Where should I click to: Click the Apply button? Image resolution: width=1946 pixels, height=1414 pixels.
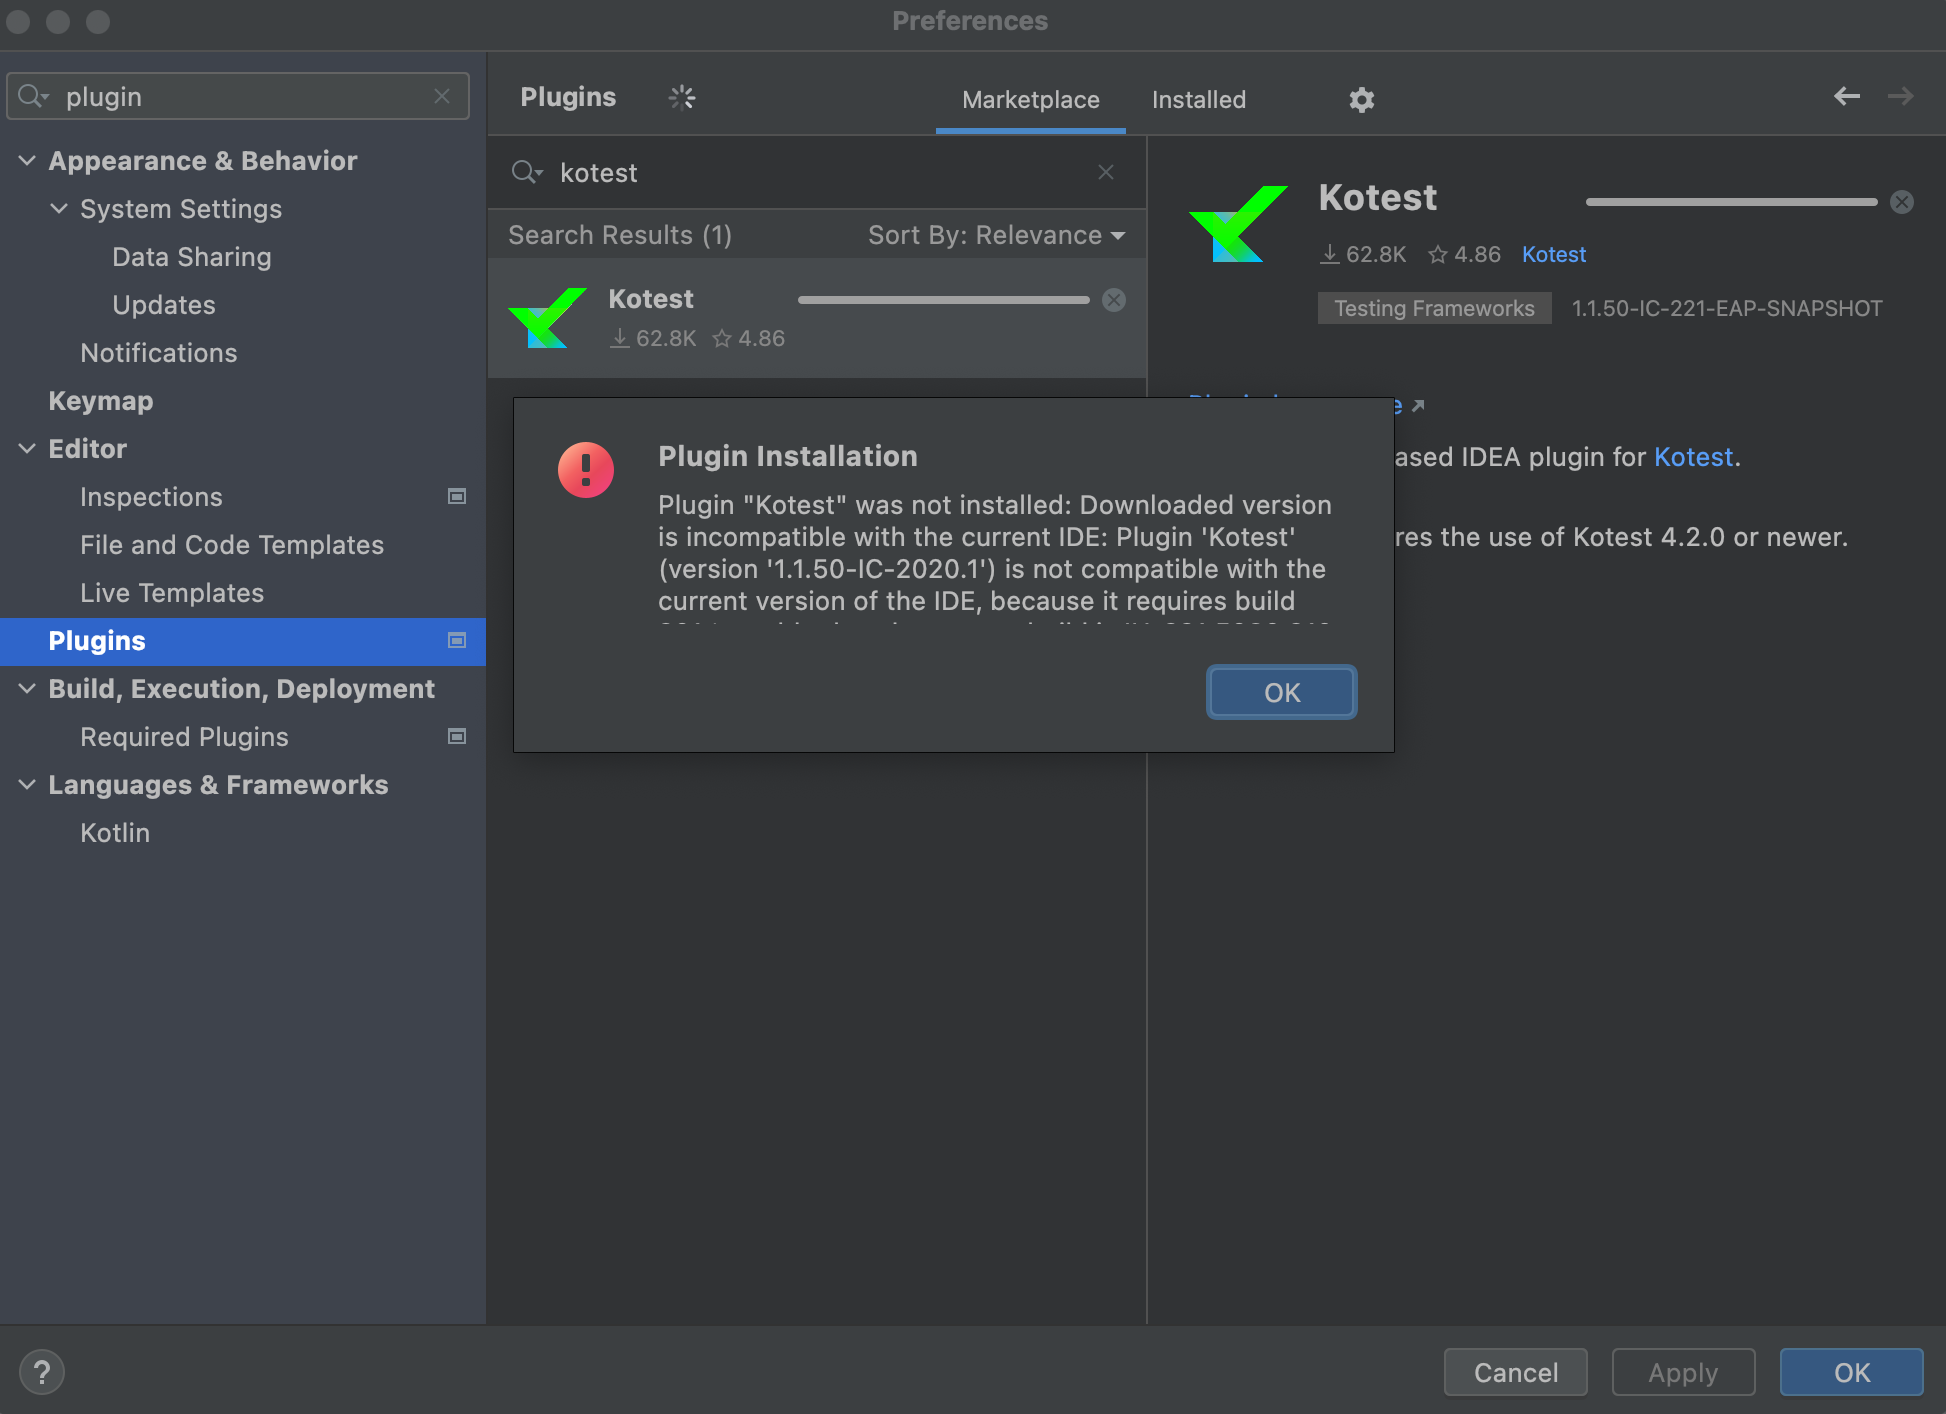(1682, 1372)
